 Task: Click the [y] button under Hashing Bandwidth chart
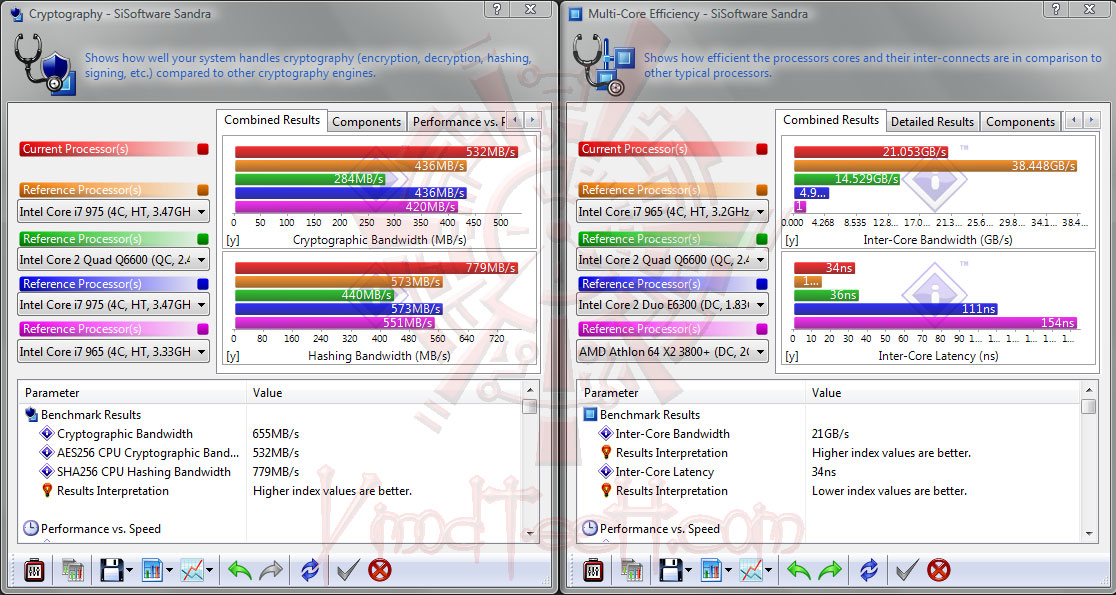coord(233,356)
